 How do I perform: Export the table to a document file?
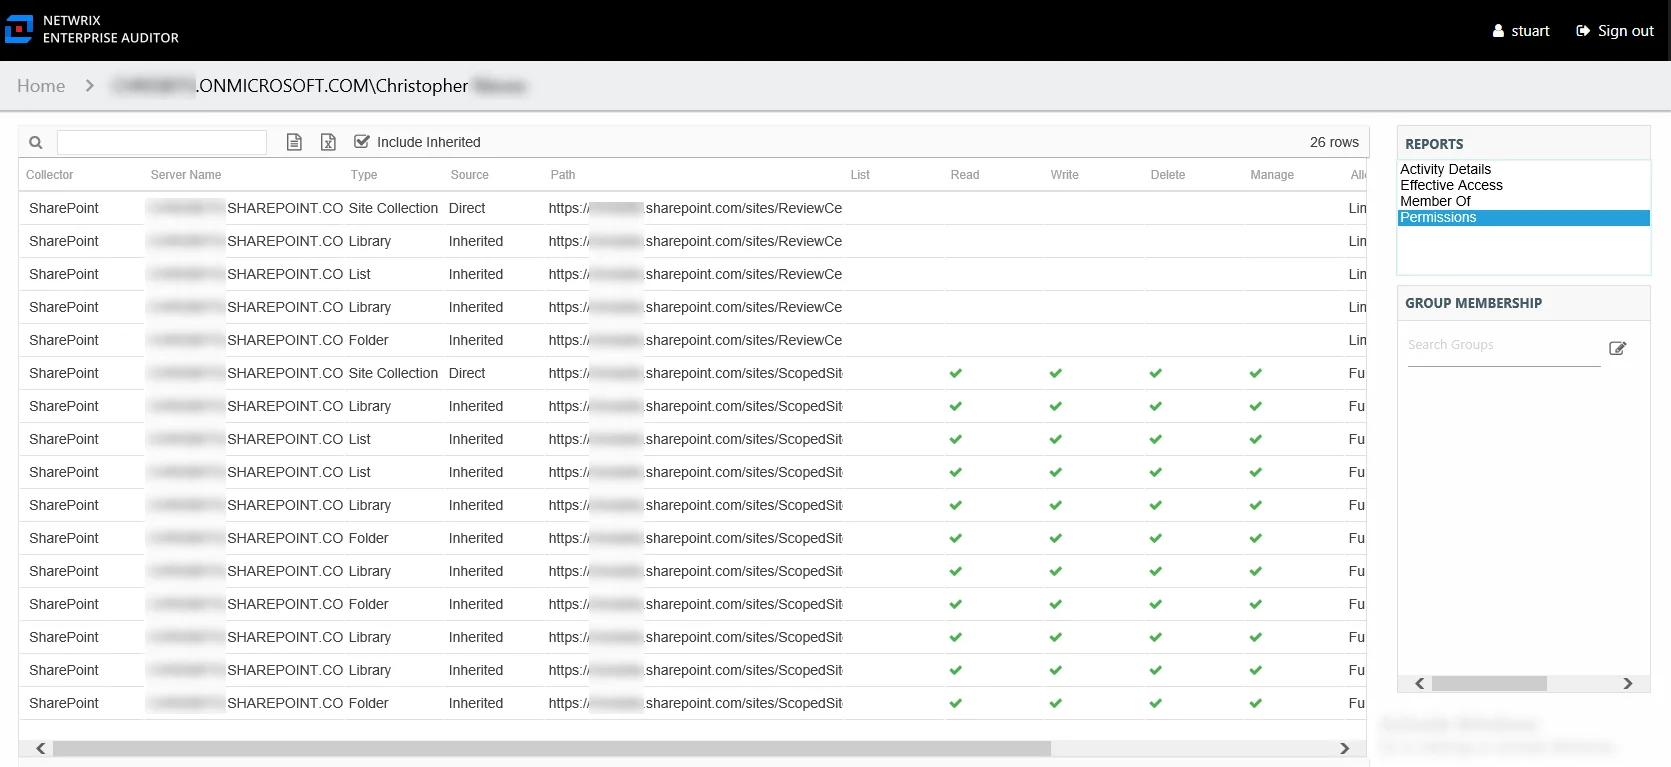pyautogui.click(x=294, y=142)
